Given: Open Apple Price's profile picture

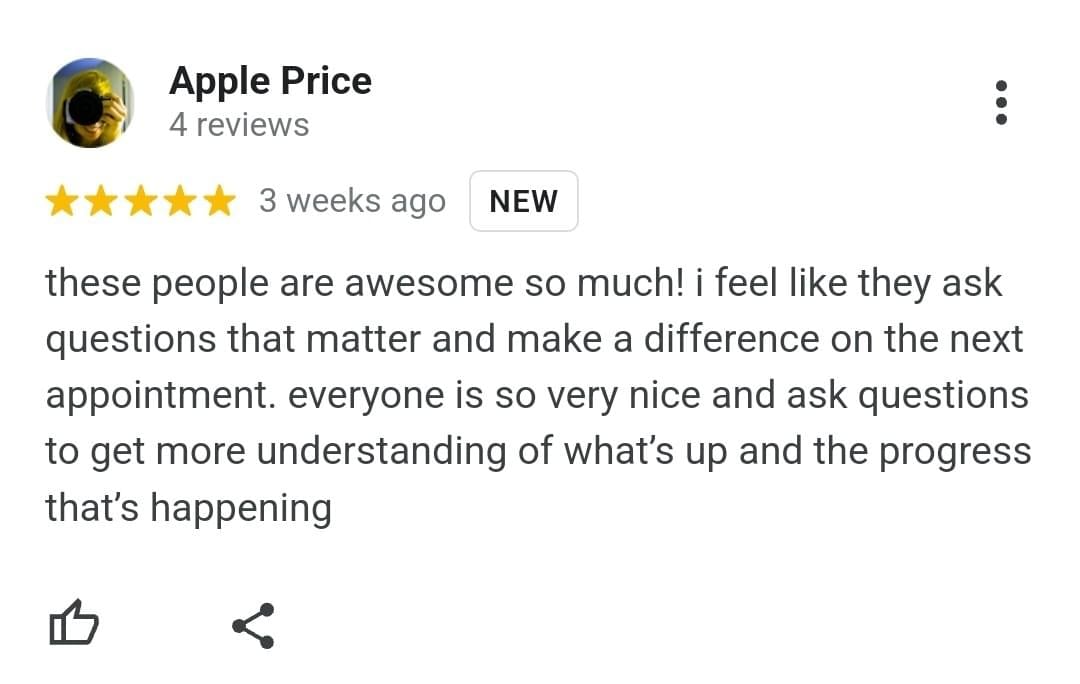Looking at the screenshot, I should 90,103.
